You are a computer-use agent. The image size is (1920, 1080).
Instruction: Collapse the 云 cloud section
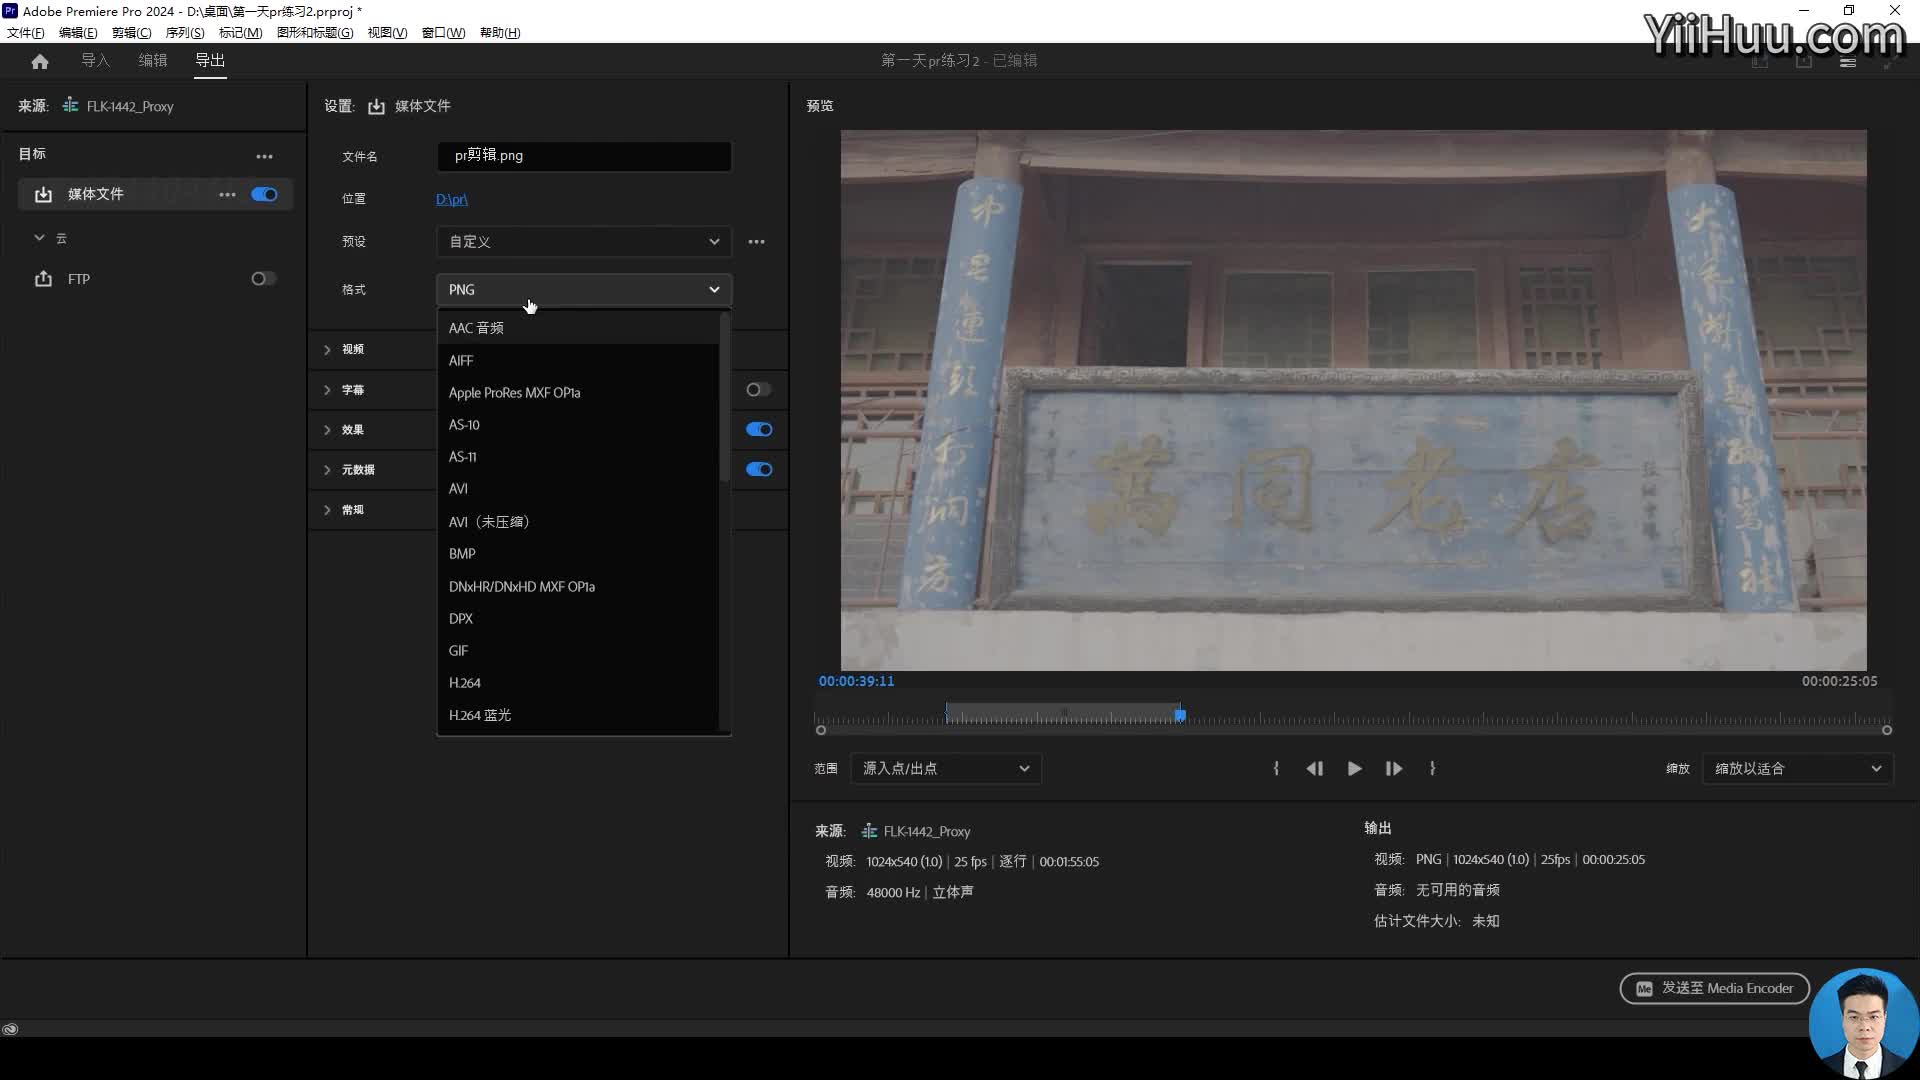click(39, 238)
